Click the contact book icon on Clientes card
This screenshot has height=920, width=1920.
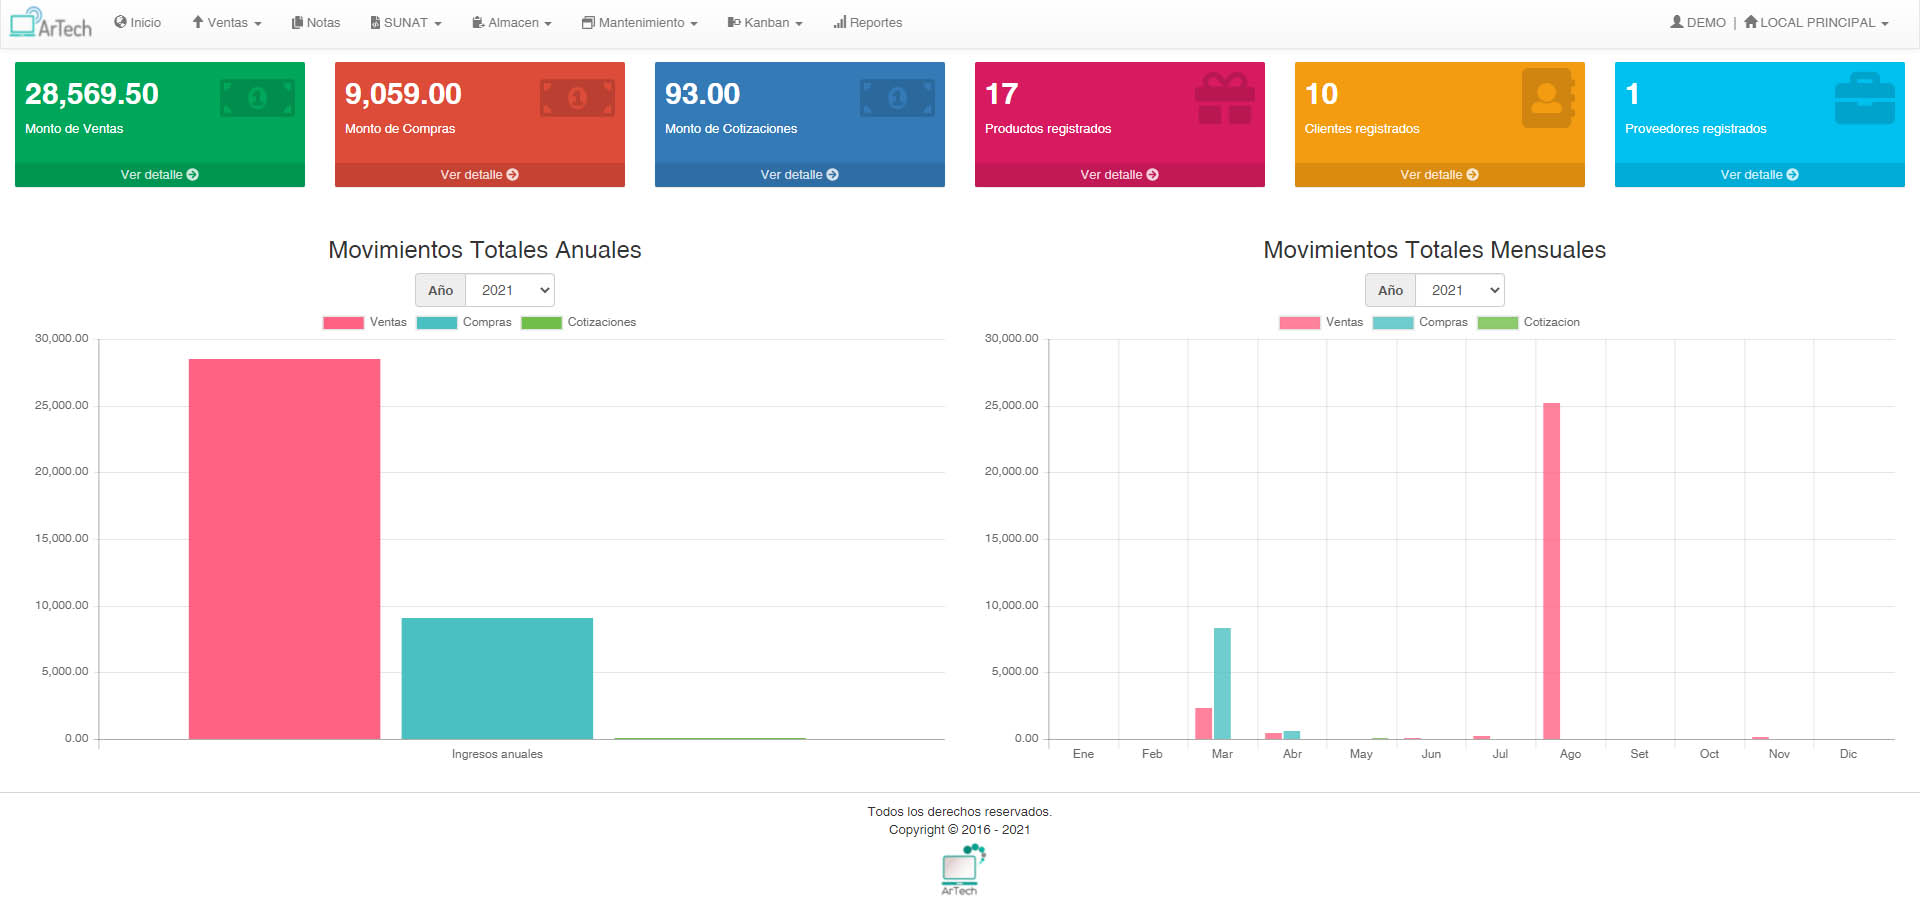(1547, 98)
